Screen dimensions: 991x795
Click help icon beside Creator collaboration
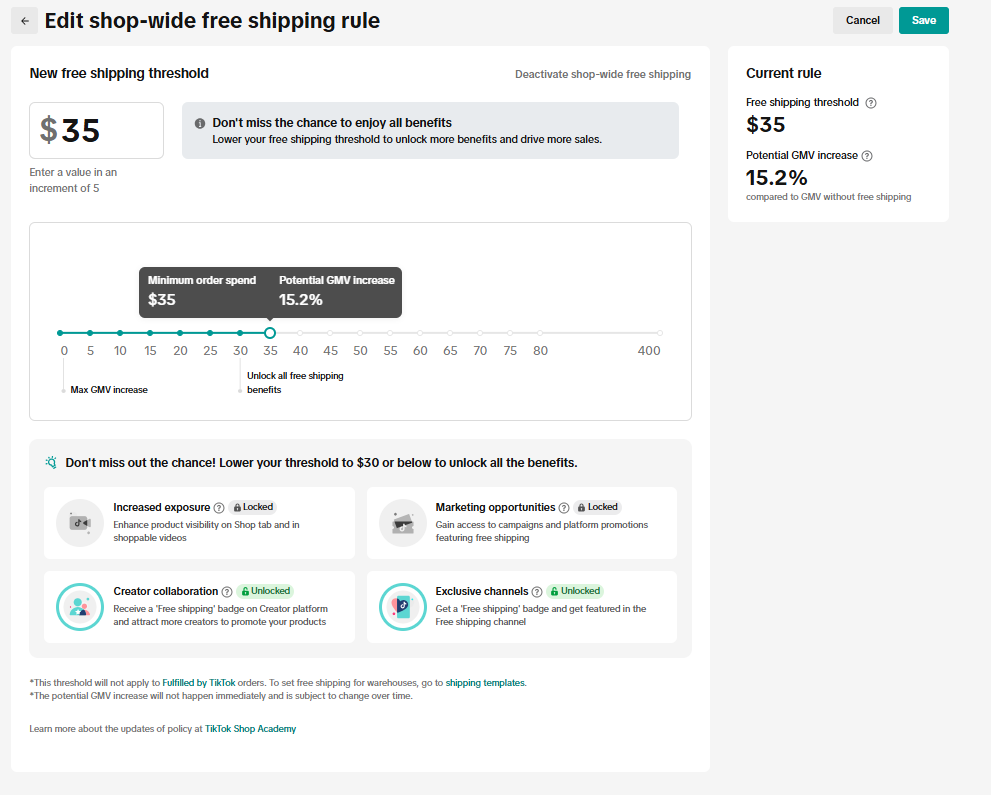coord(227,592)
